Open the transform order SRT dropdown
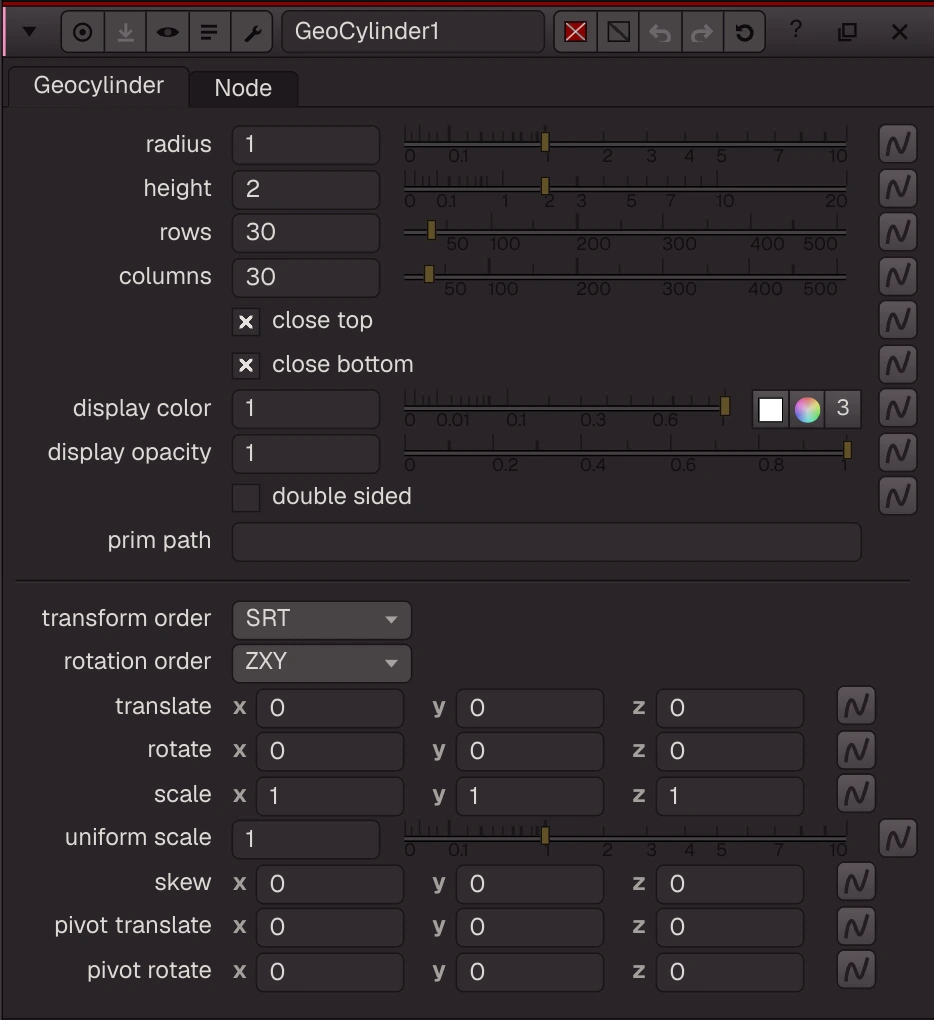 click(x=321, y=619)
